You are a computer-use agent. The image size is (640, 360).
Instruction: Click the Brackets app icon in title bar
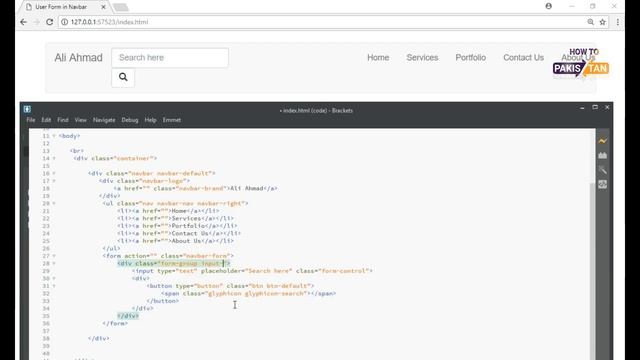pos(27,109)
